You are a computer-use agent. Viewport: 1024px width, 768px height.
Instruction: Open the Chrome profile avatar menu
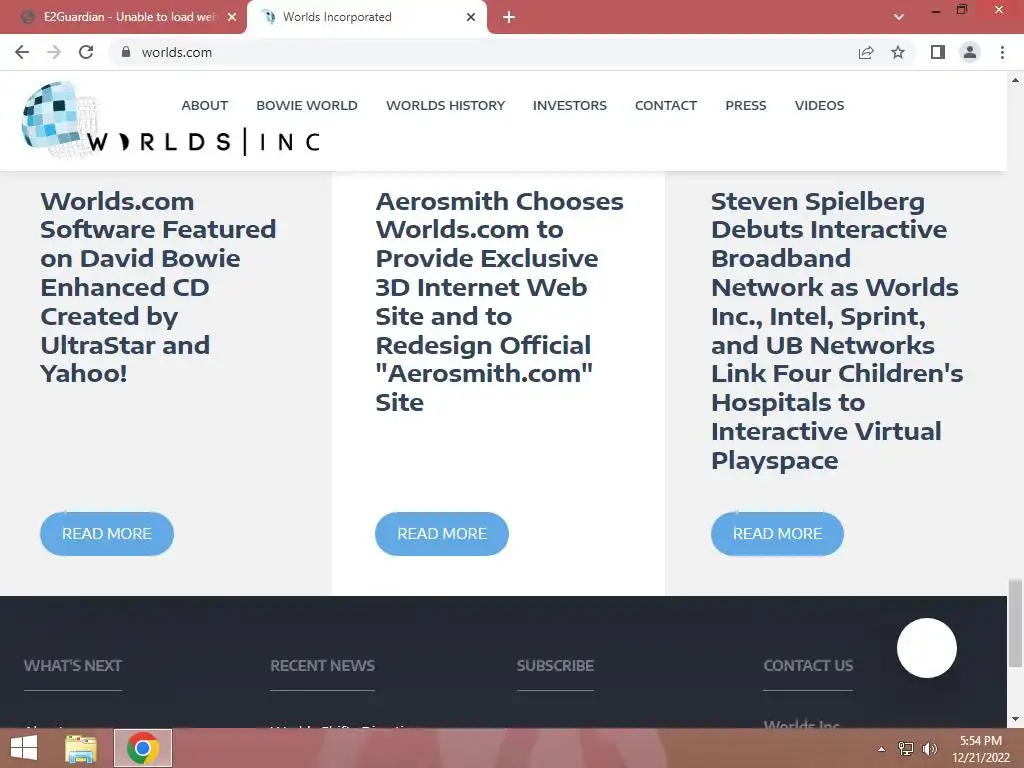[x=970, y=52]
